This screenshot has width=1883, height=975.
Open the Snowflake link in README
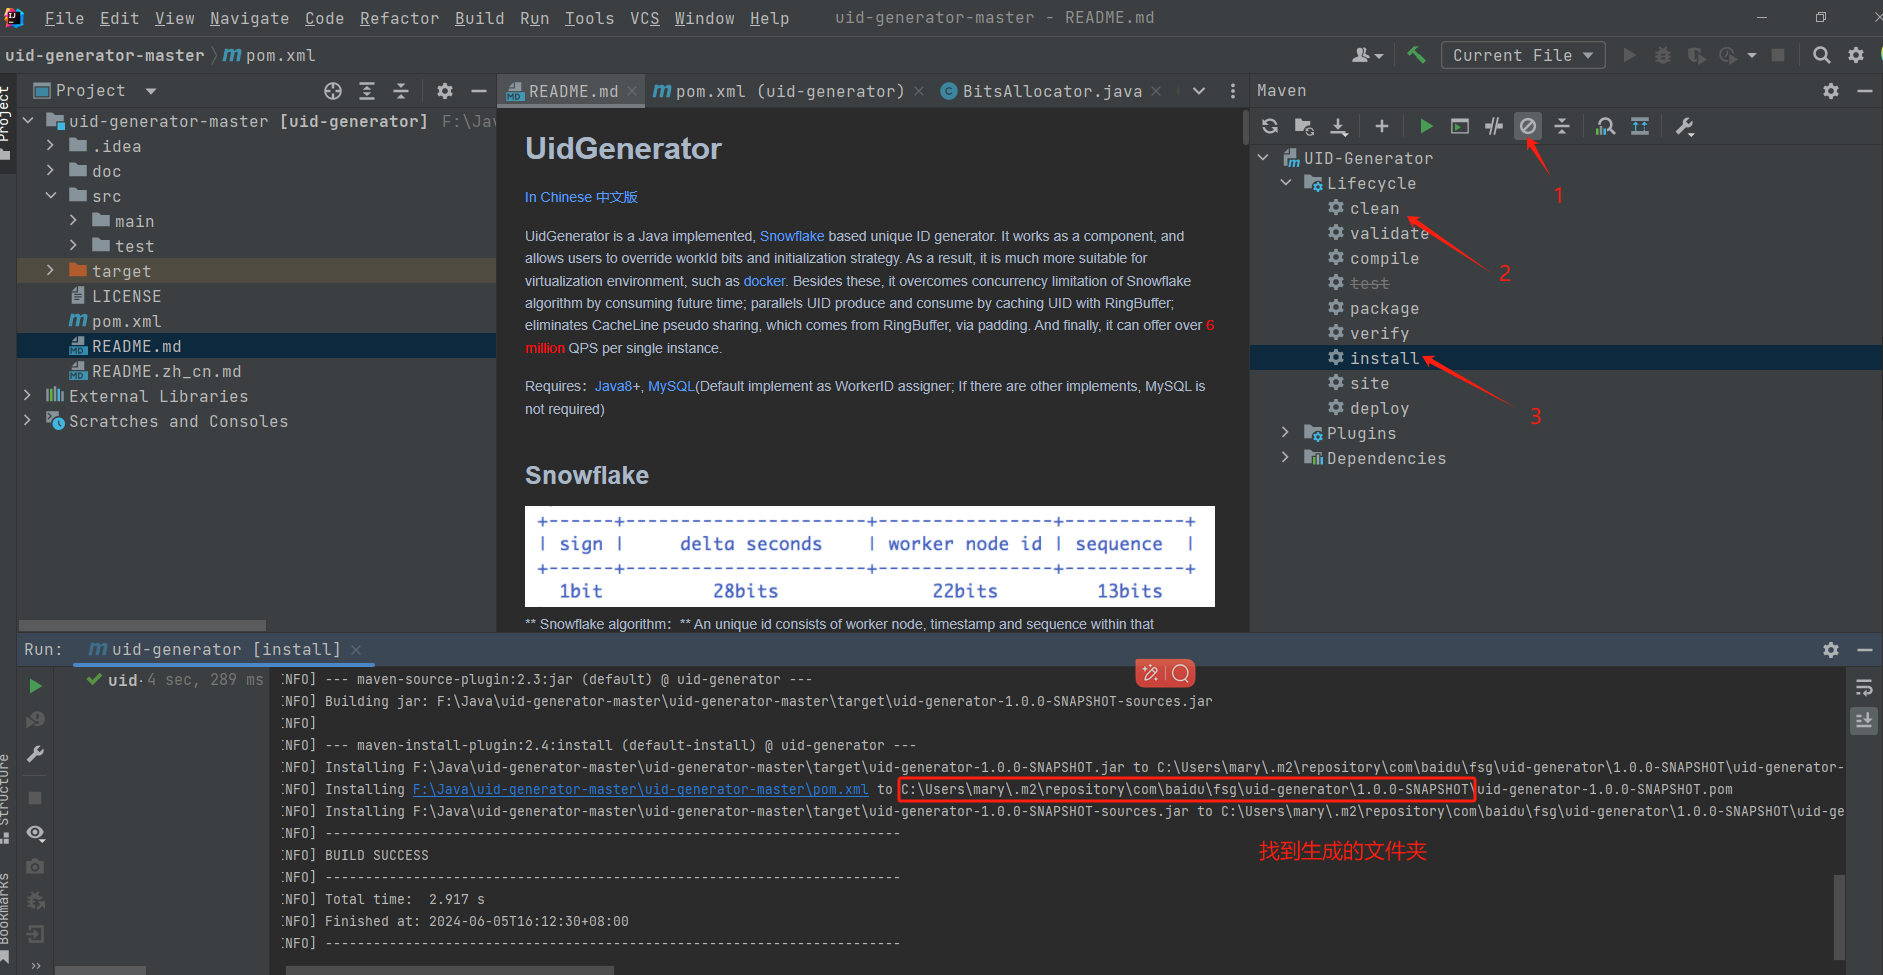(x=792, y=236)
